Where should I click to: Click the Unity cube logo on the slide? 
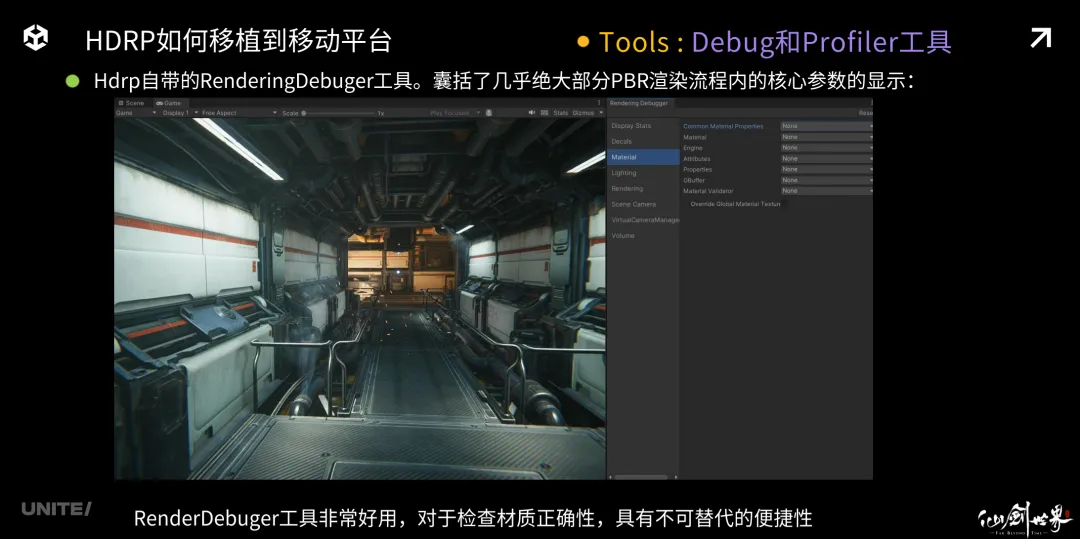click(35, 38)
